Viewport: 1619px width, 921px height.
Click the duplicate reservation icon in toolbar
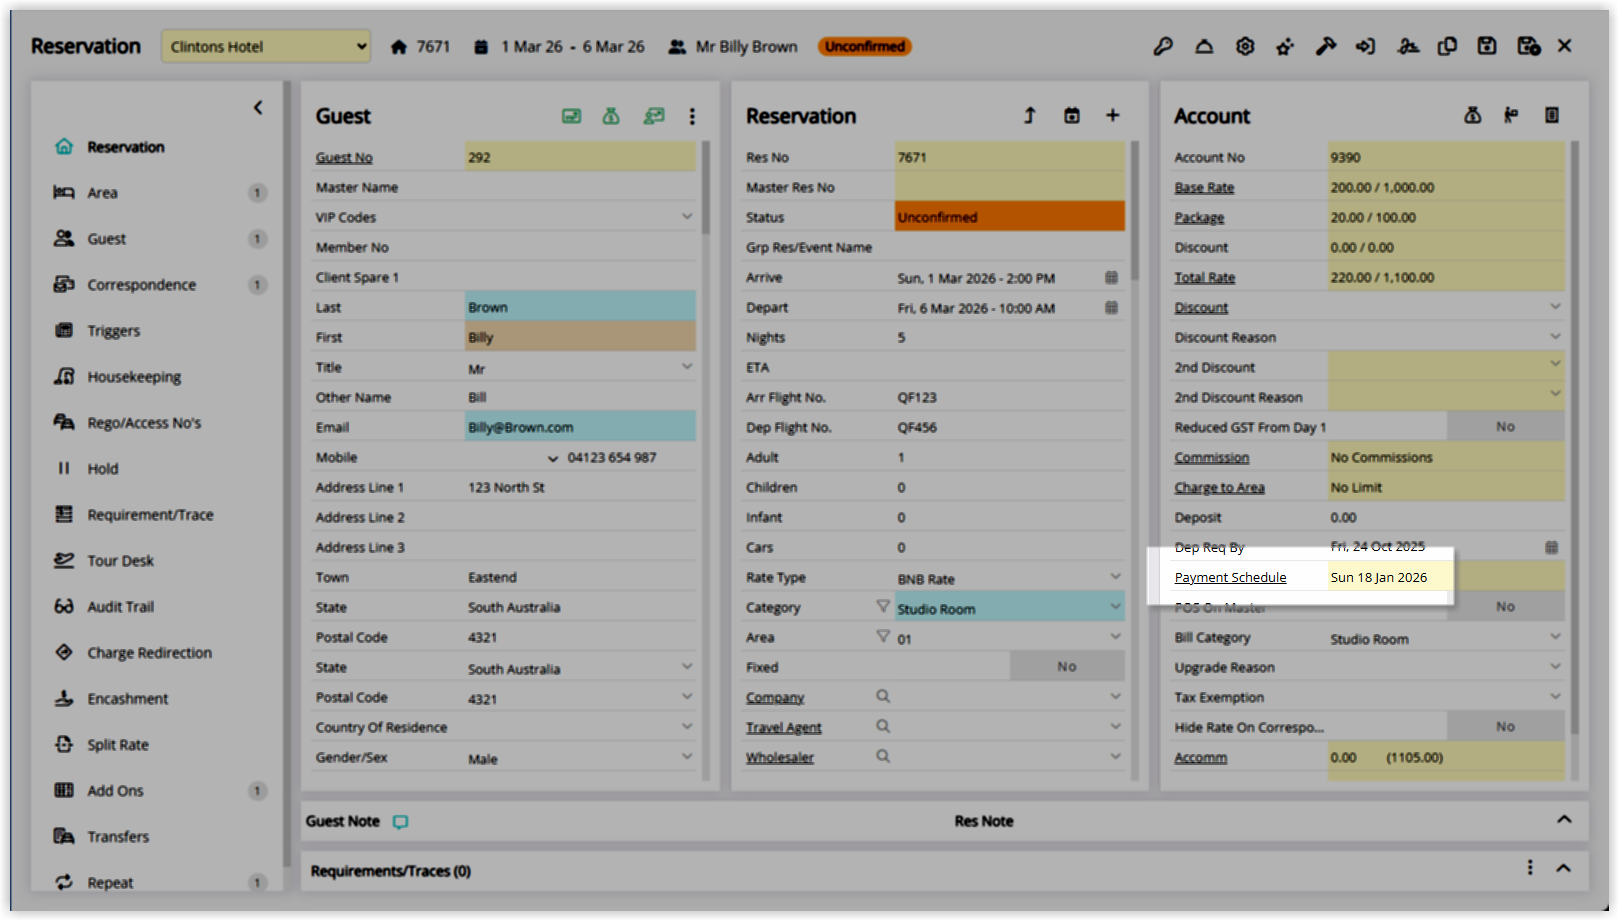(1447, 46)
